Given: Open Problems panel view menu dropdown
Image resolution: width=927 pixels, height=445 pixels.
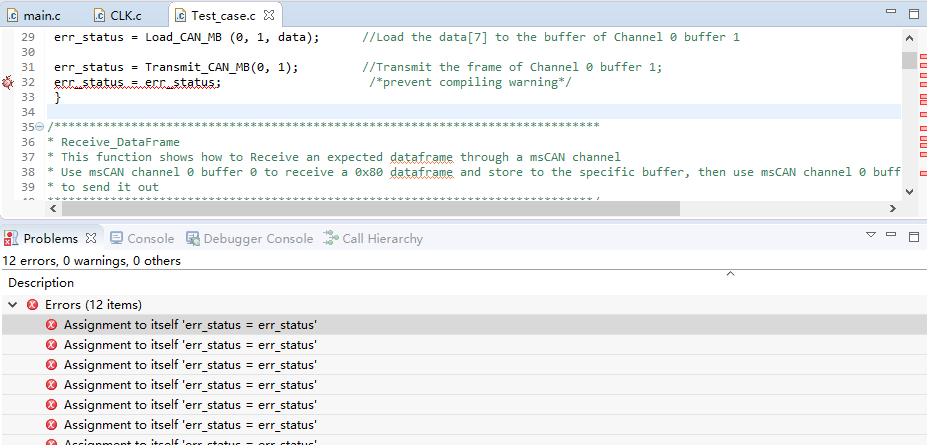Looking at the screenshot, I should 870,235.
